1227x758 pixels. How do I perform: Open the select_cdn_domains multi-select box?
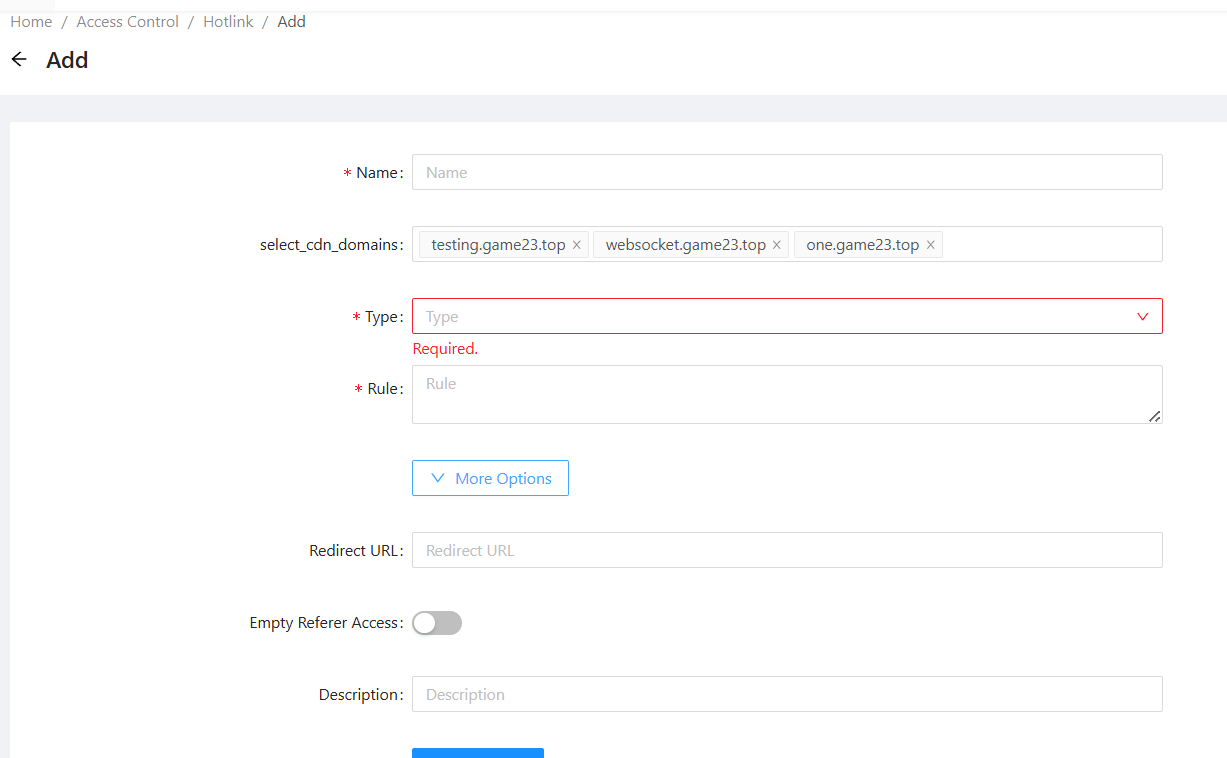[x=1050, y=245]
